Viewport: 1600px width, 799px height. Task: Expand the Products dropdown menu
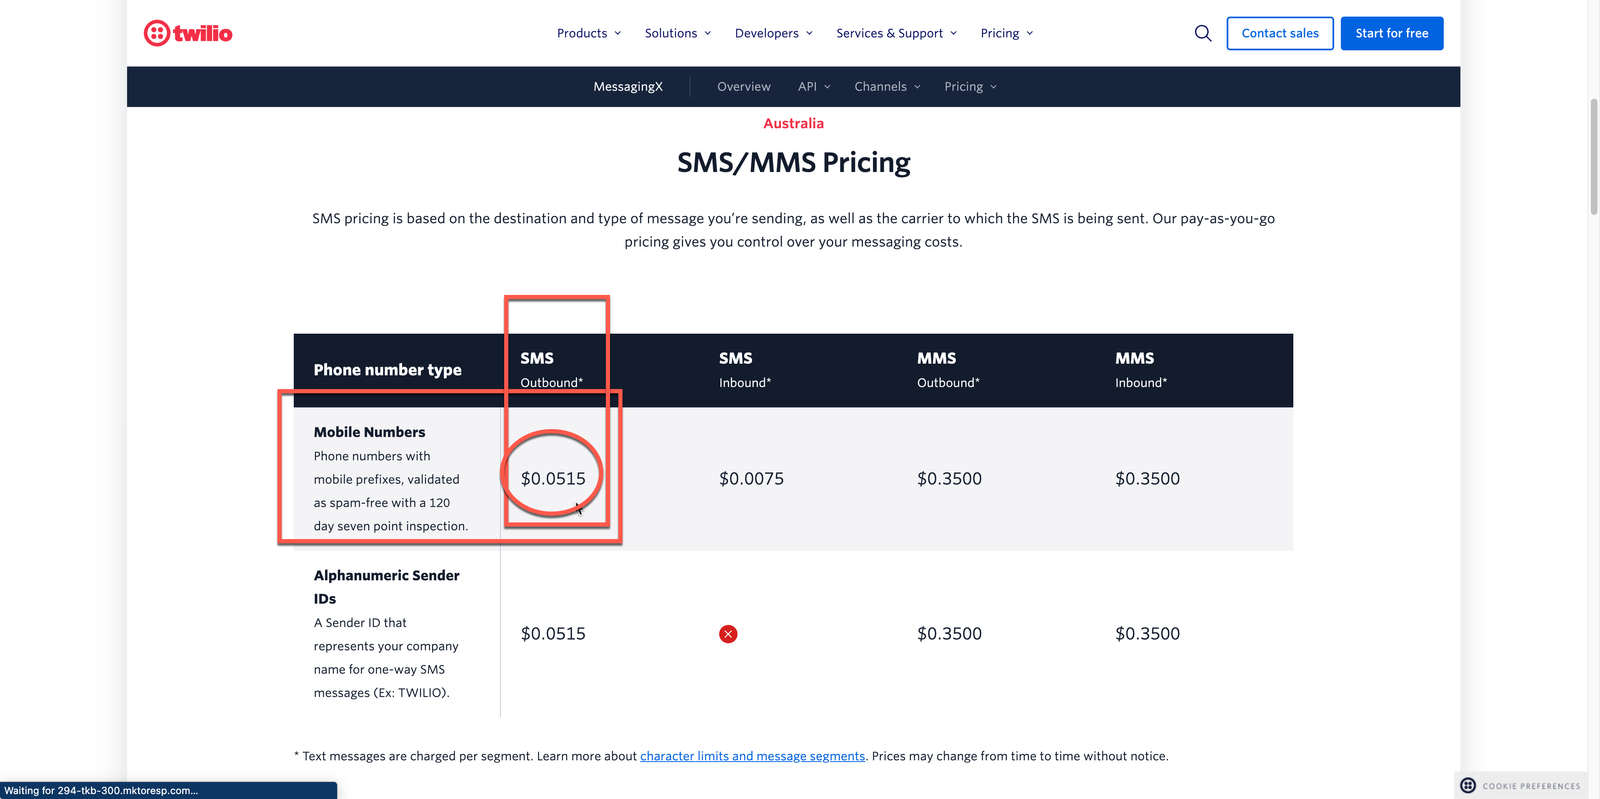[x=589, y=33]
